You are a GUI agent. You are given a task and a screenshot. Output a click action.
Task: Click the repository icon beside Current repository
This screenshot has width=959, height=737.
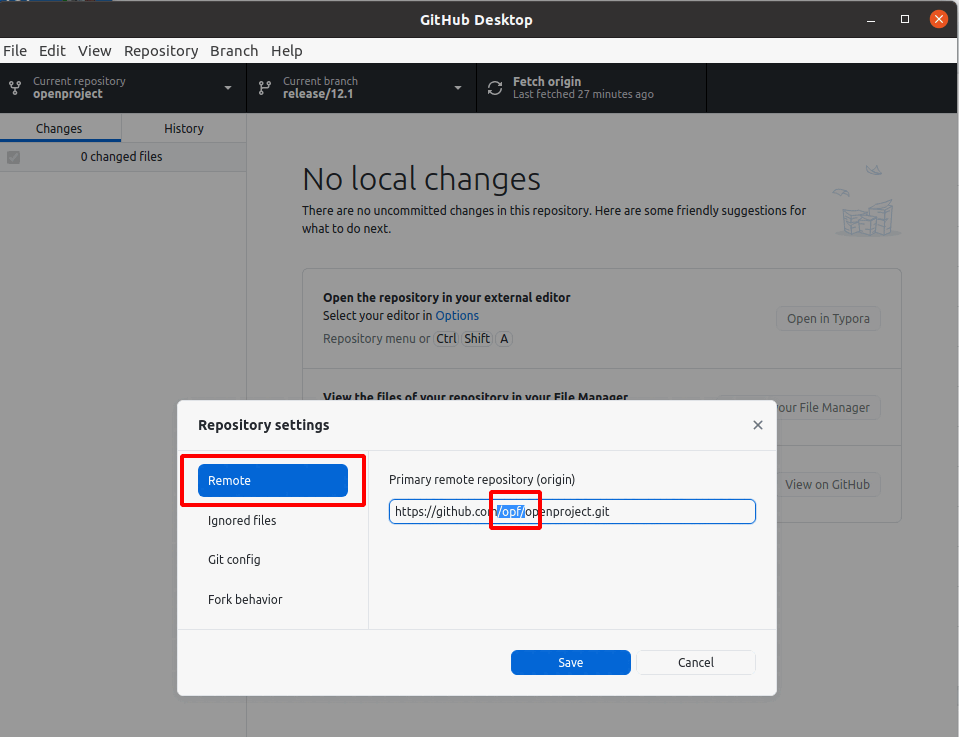tap(15, 88)
